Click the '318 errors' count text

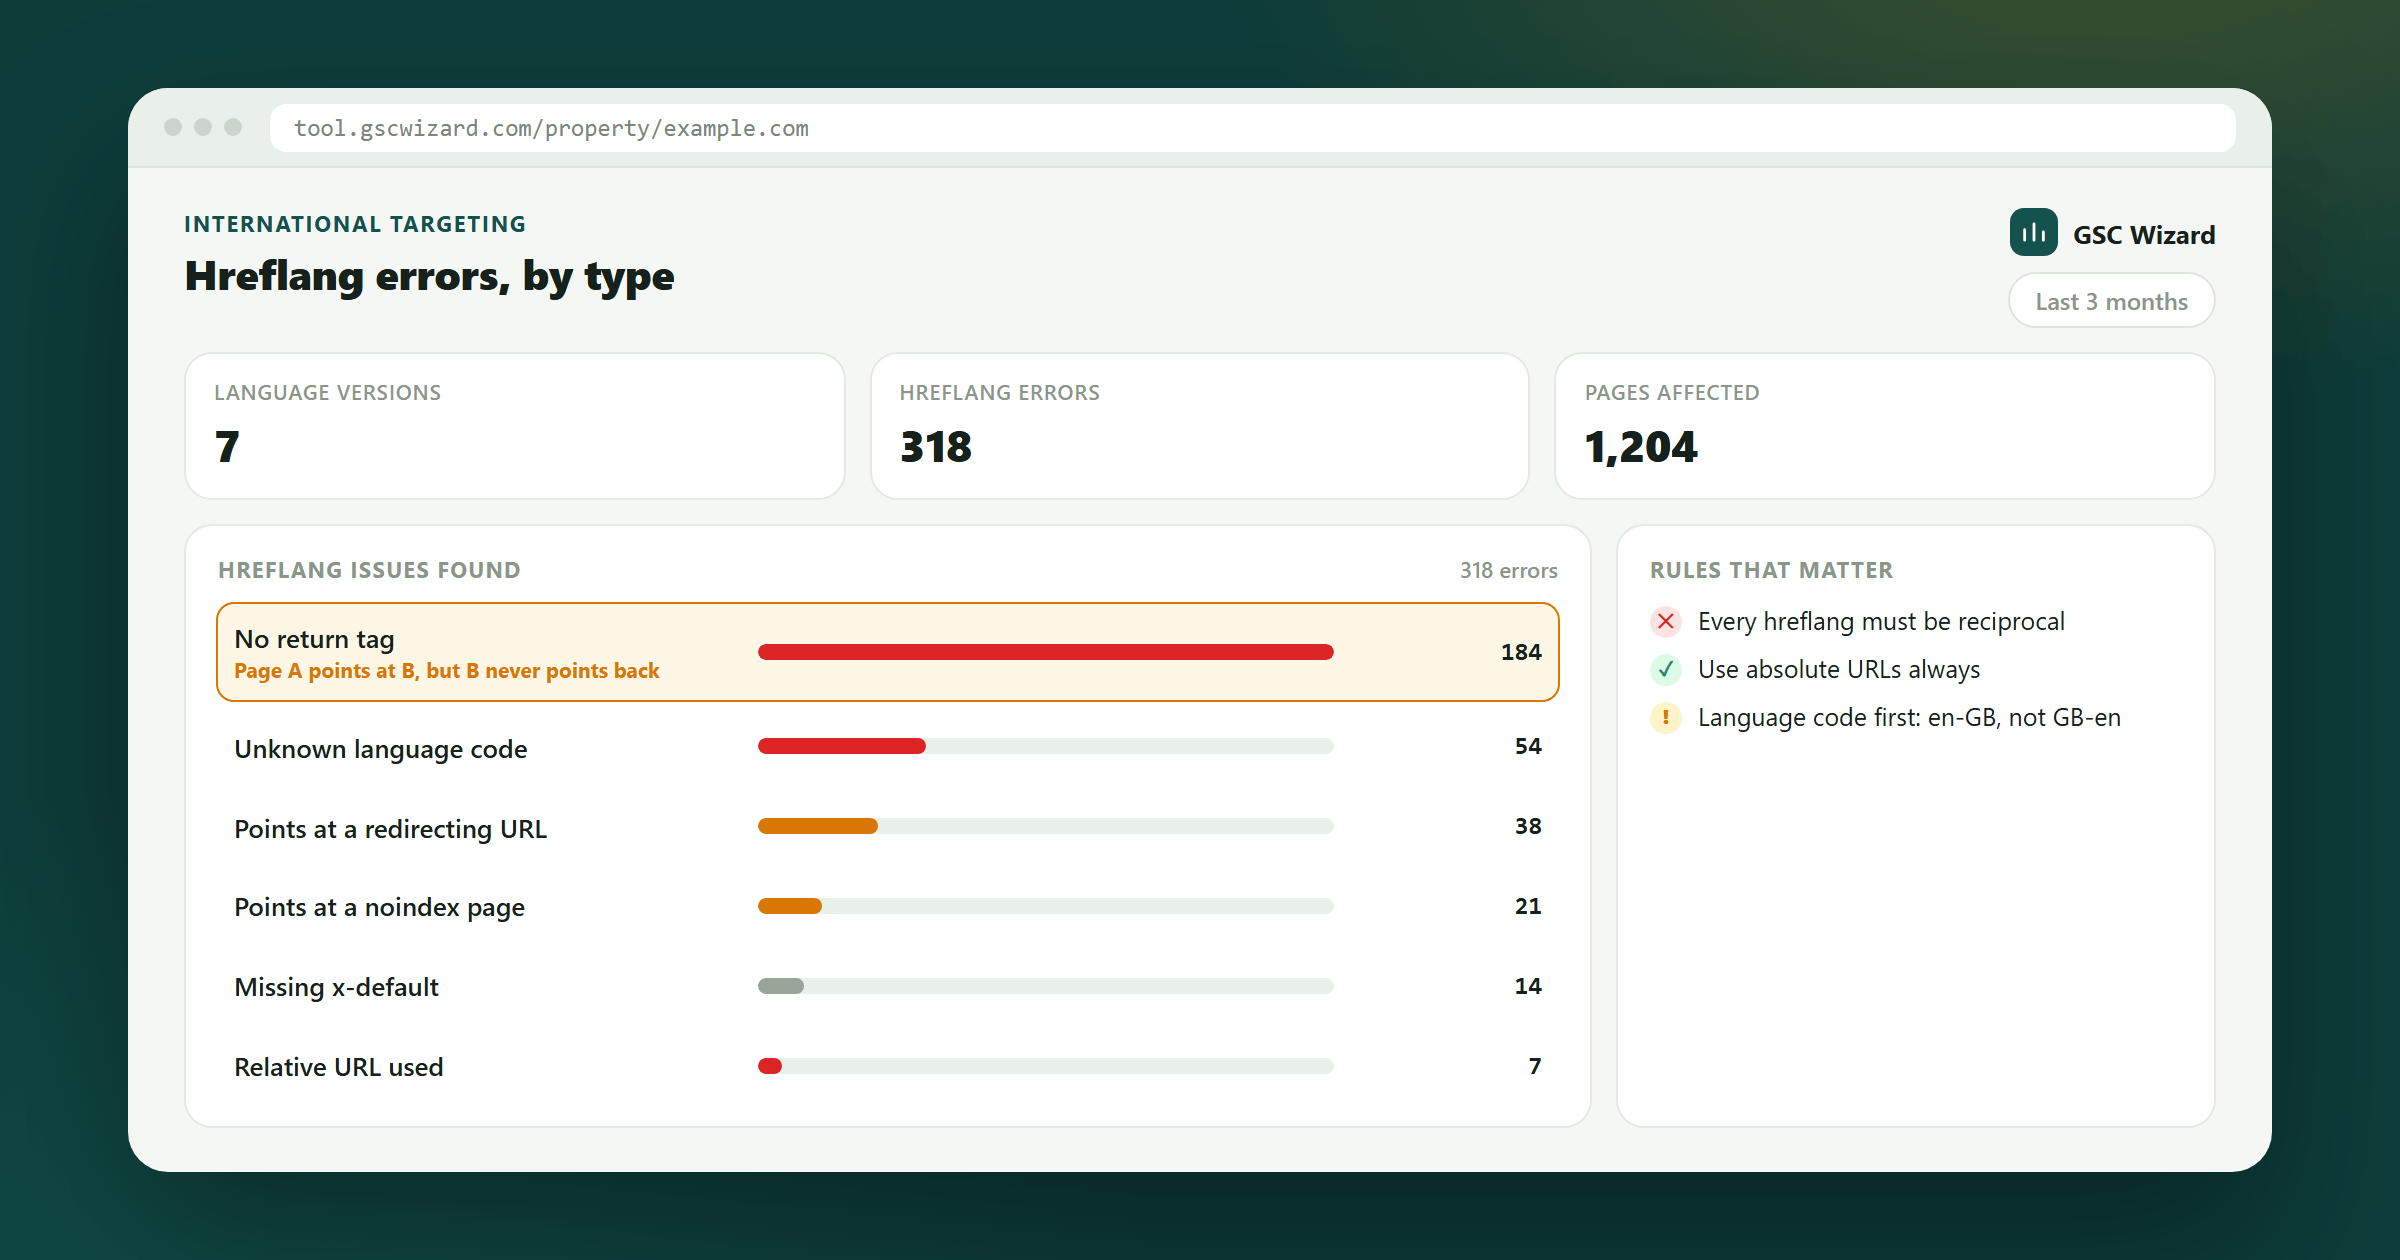coord(1509,570)
